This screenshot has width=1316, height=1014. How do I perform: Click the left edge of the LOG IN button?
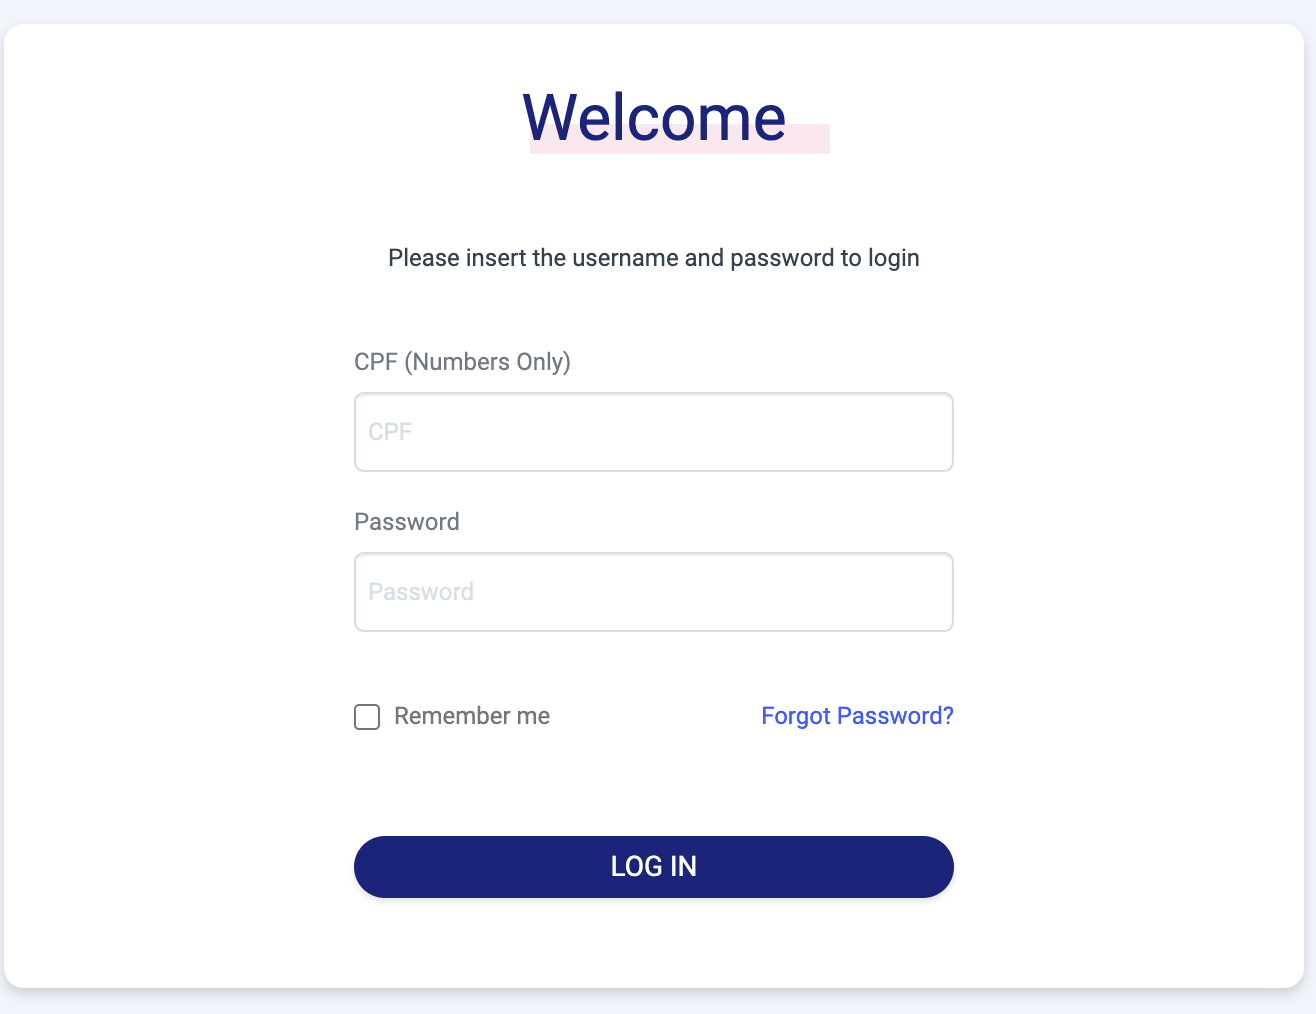(376, 867)
